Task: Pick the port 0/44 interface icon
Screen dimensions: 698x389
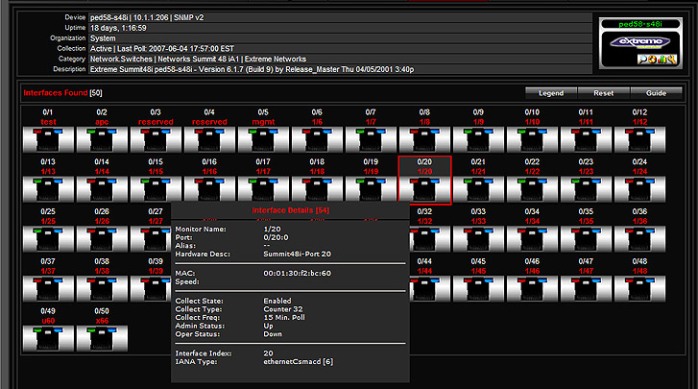Action: [430, 289]
